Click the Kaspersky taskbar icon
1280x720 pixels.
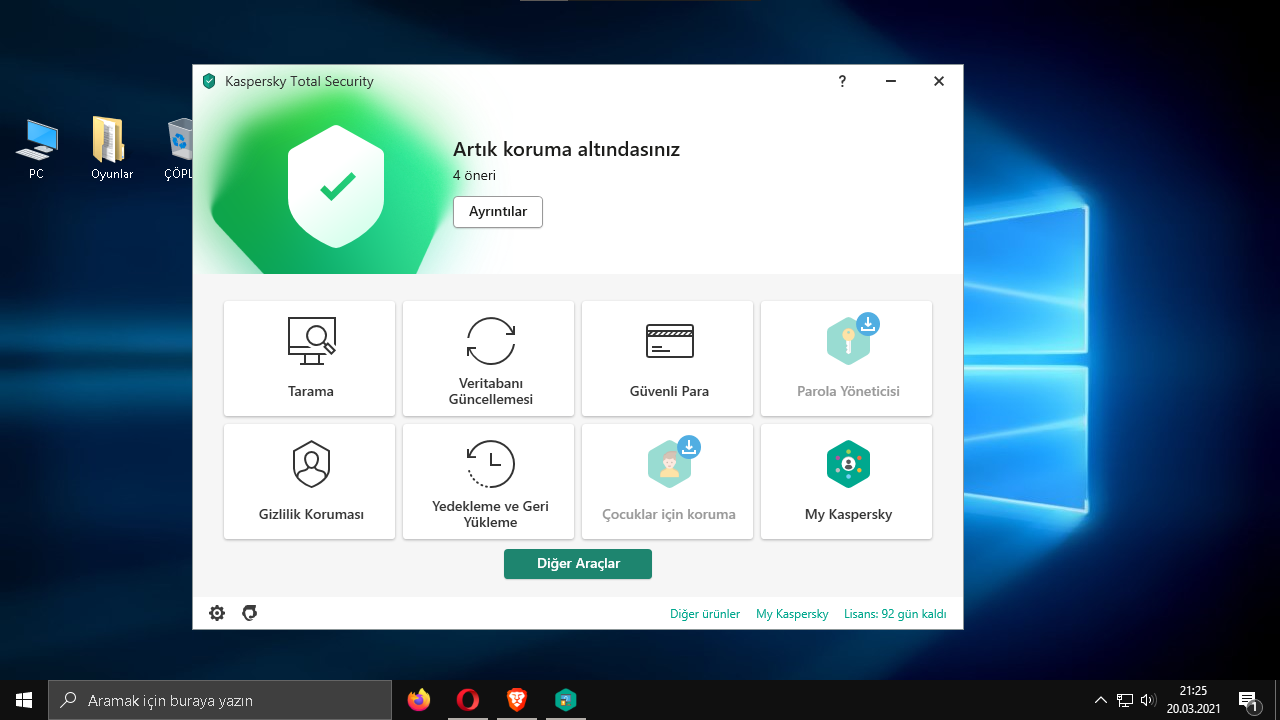(566, 700)
